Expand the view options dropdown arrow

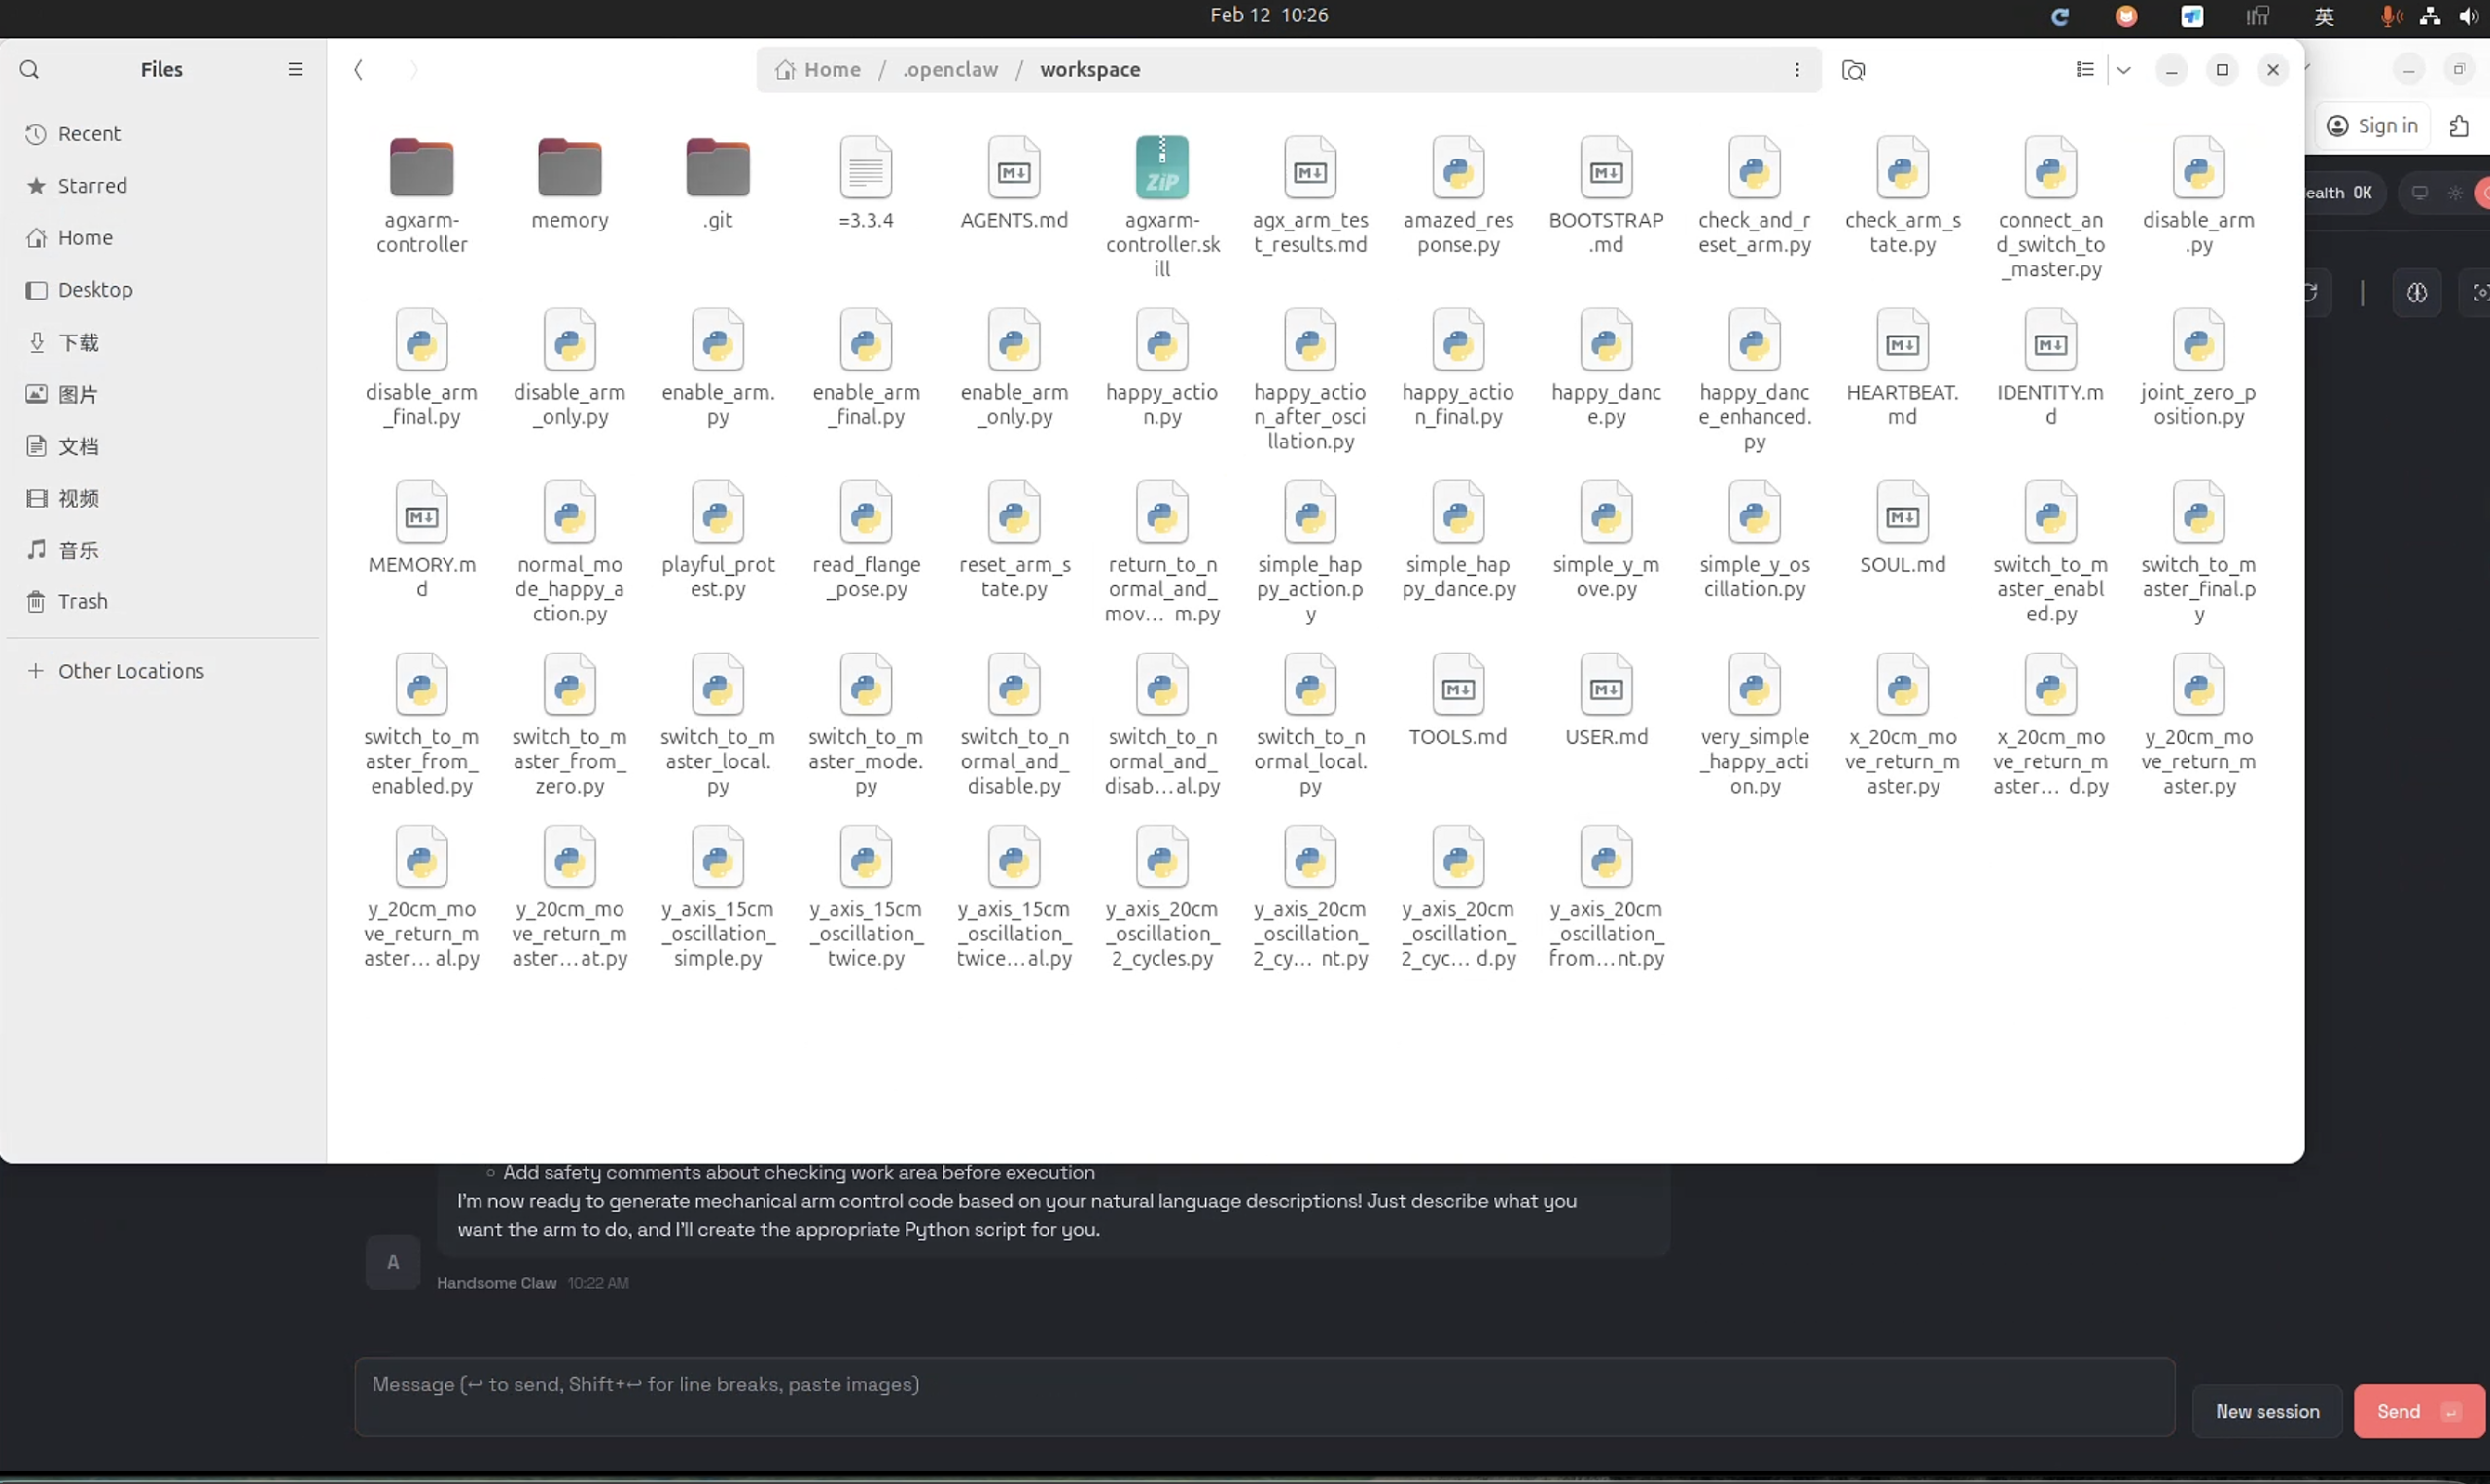click(2123, 69)
